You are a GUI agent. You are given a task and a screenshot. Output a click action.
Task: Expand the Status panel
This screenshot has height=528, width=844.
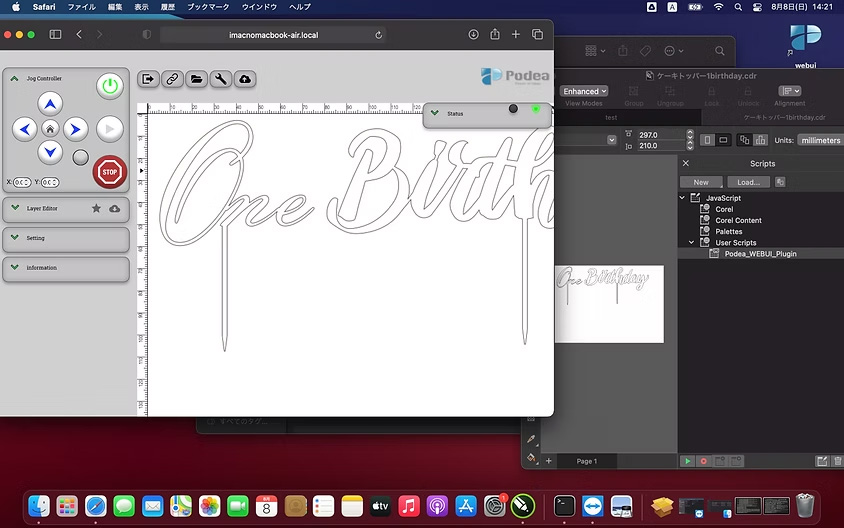(435, 113)
